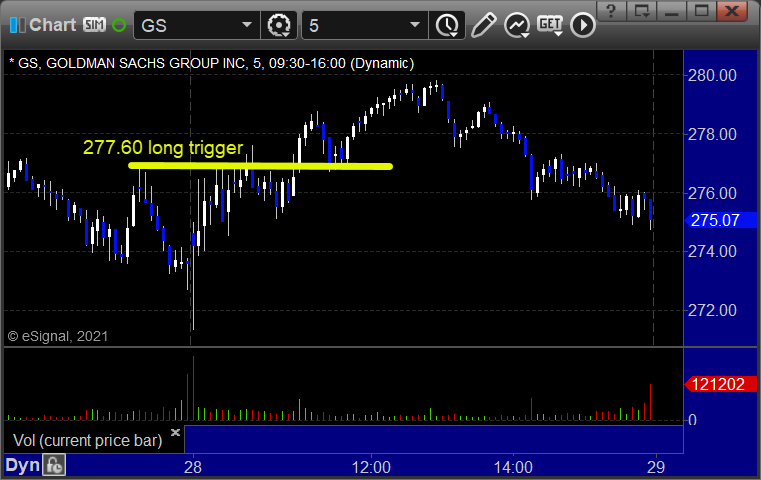
Task: Select the yellow trigger line
Action: (x=260, y=166)
